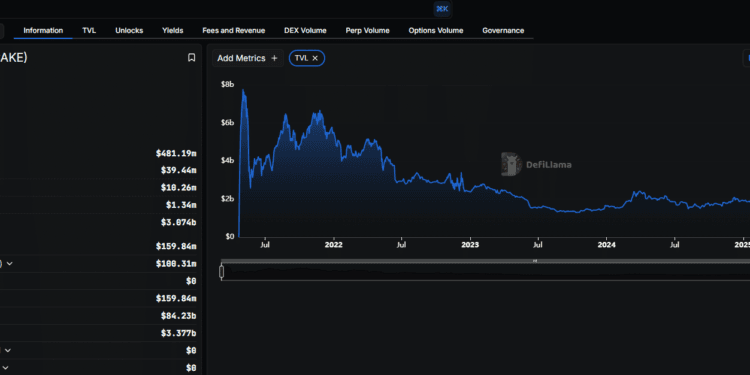
Task: Click the $3.377b value
Action: pyautogui.click(x=178, y=333)
